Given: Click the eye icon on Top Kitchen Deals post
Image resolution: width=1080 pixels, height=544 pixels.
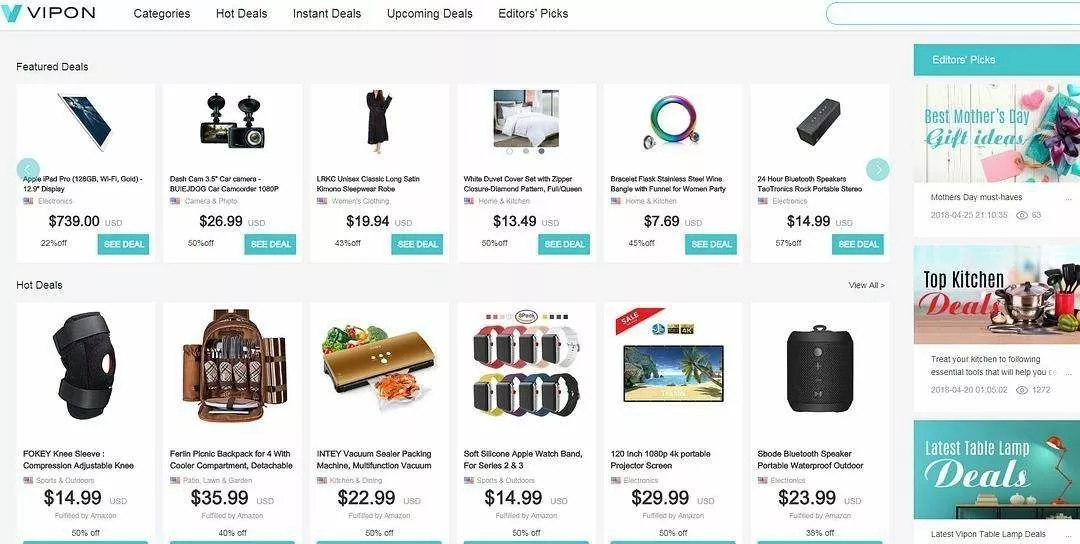Looking at the screenshot, I should pyautogui.click(x=1022, y=390).
